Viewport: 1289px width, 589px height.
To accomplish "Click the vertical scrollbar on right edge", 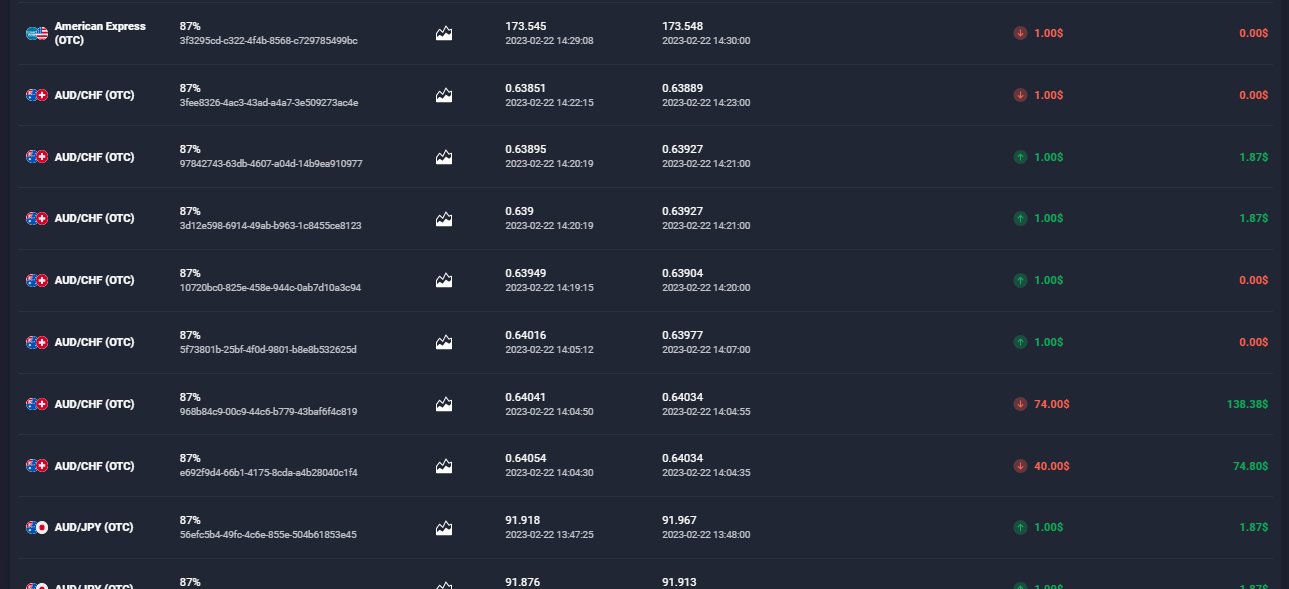I will 1282,294.
